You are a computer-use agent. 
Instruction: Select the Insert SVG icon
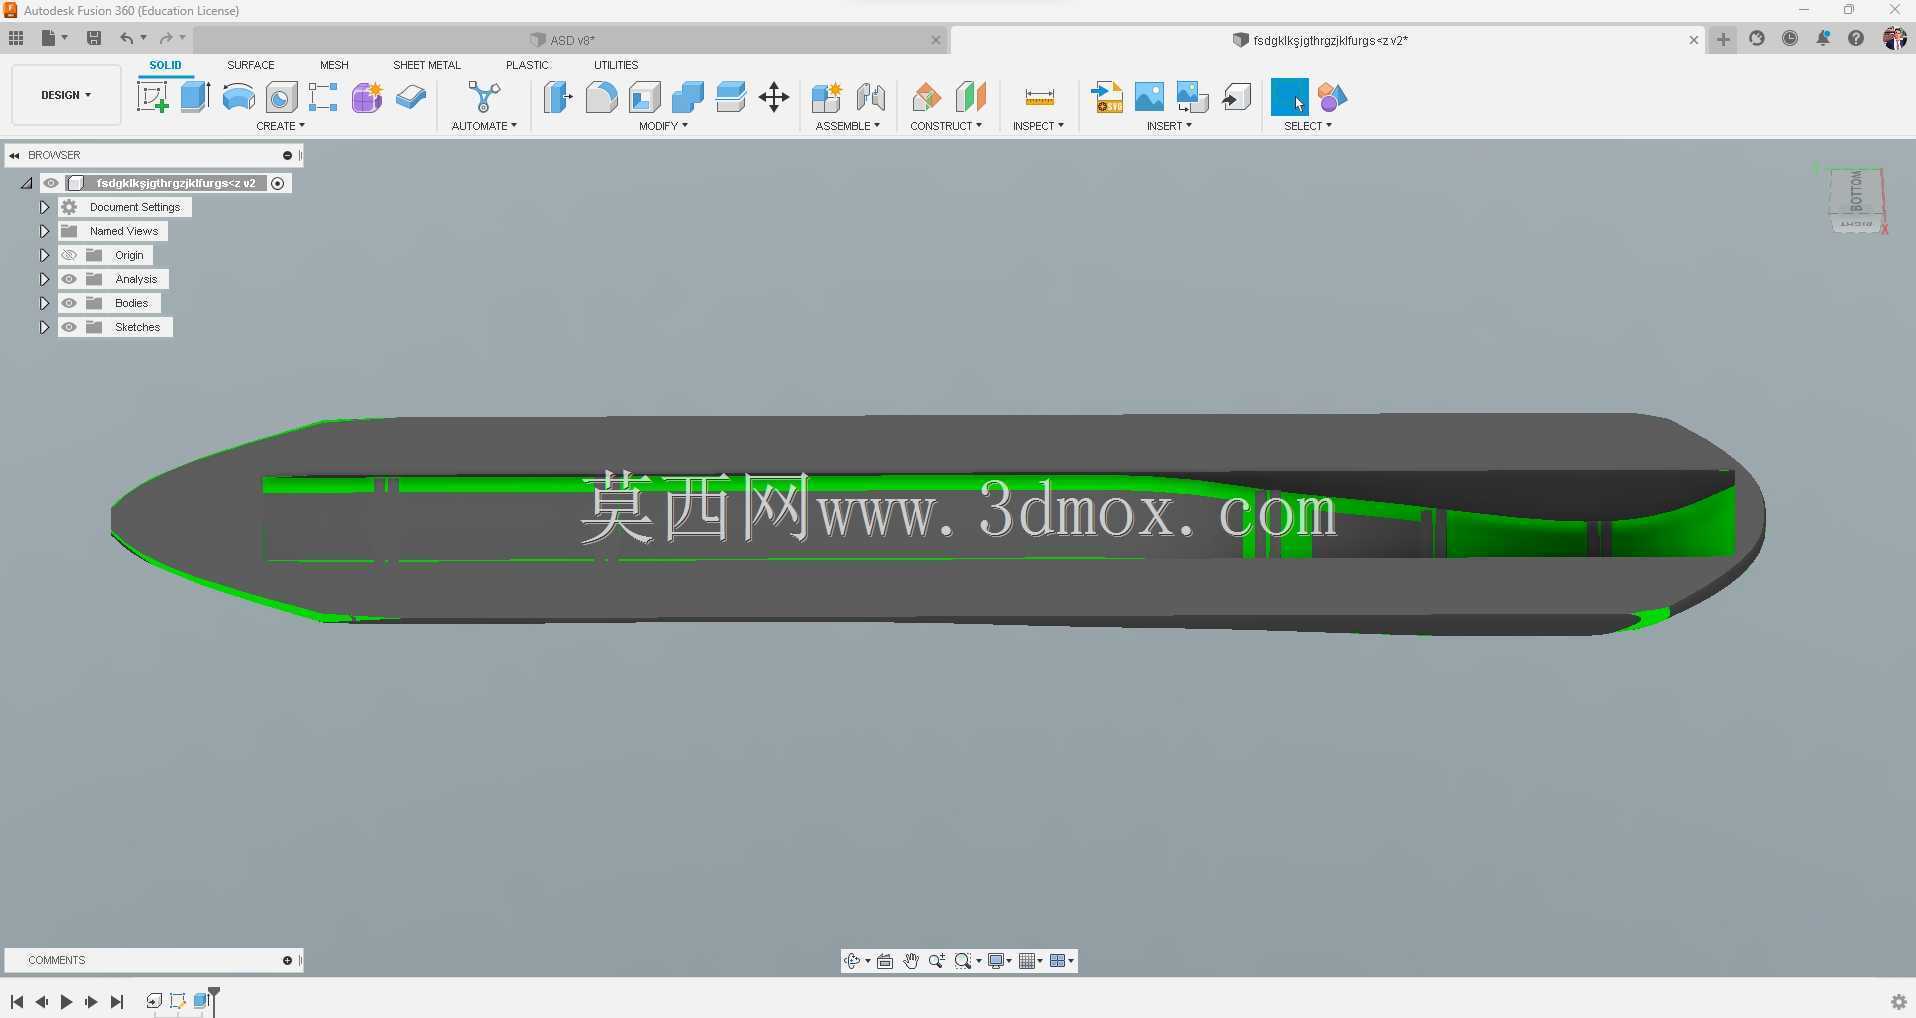click(1107, 97)
